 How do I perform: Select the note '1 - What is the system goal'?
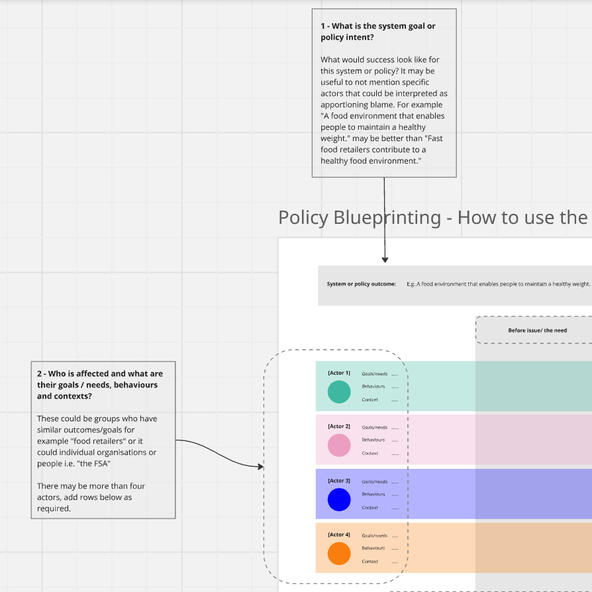[x=384, y=93]
